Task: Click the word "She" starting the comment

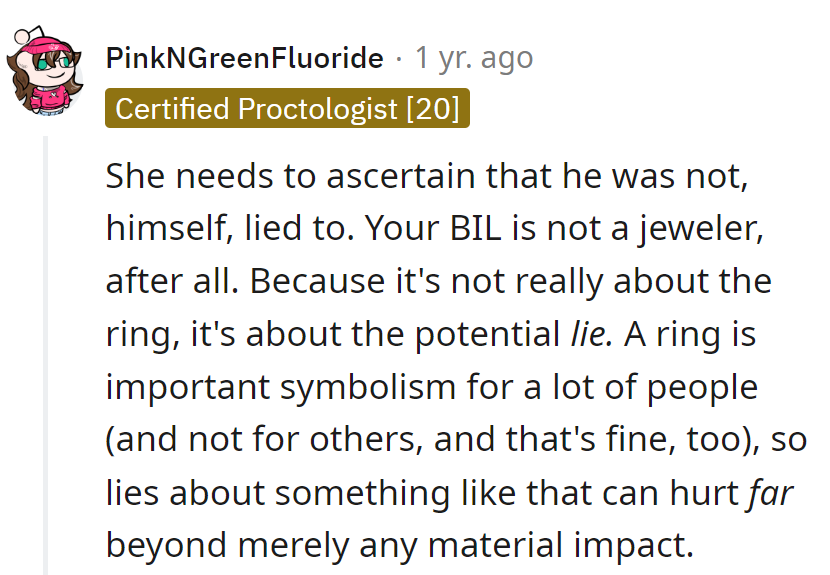Action: [x=133, y=176]
